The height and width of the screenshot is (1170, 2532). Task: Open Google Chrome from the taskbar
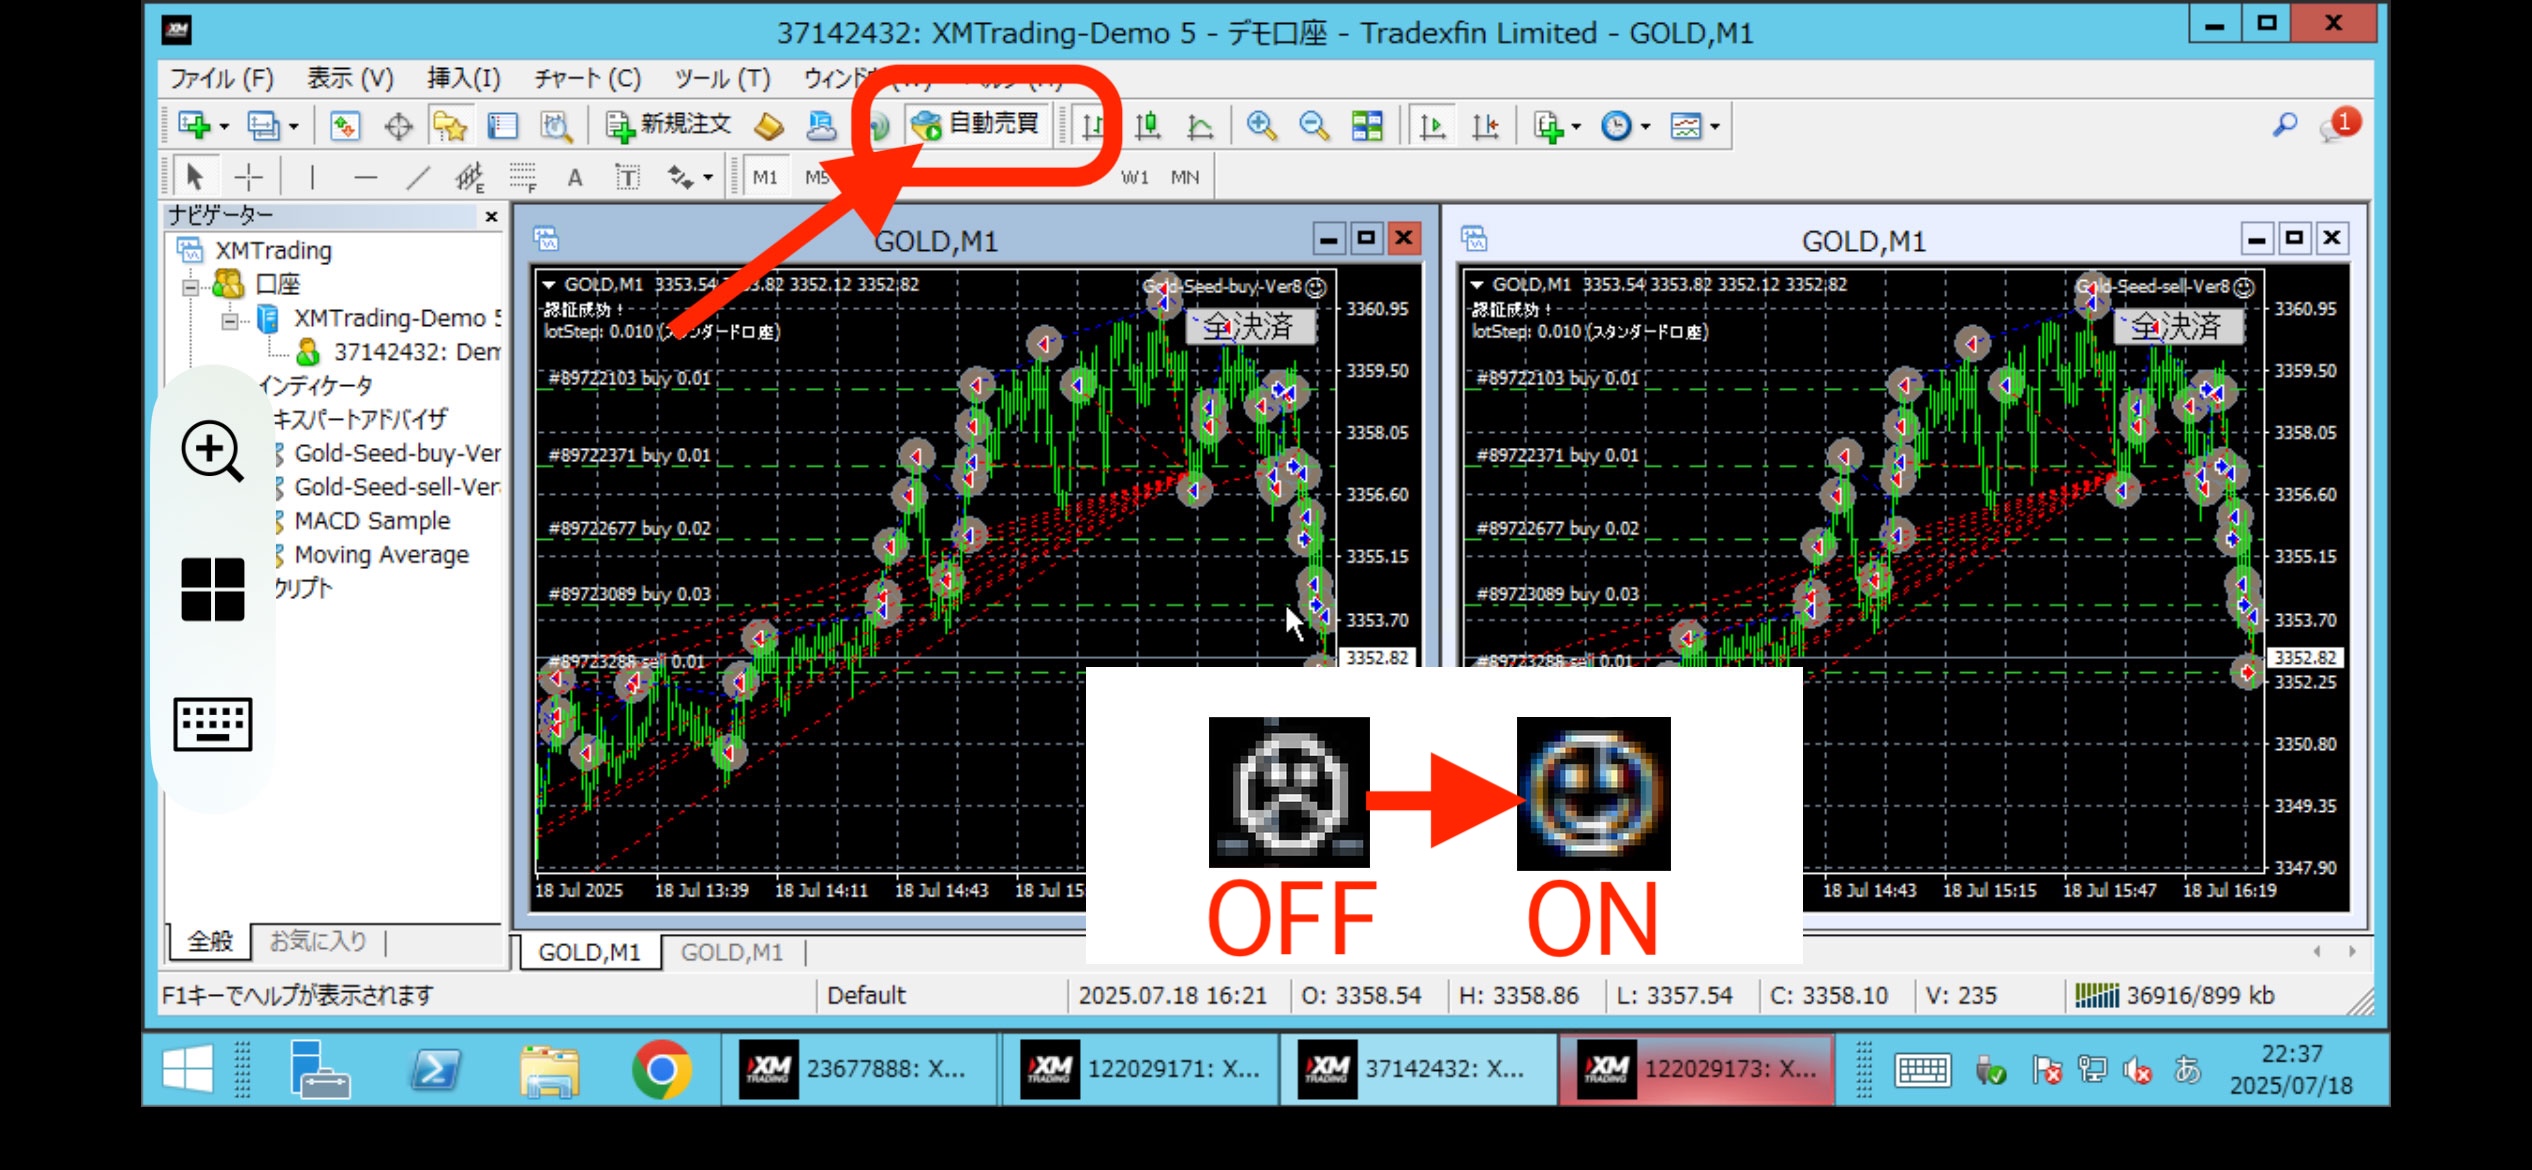click(x=661, y=1069)
